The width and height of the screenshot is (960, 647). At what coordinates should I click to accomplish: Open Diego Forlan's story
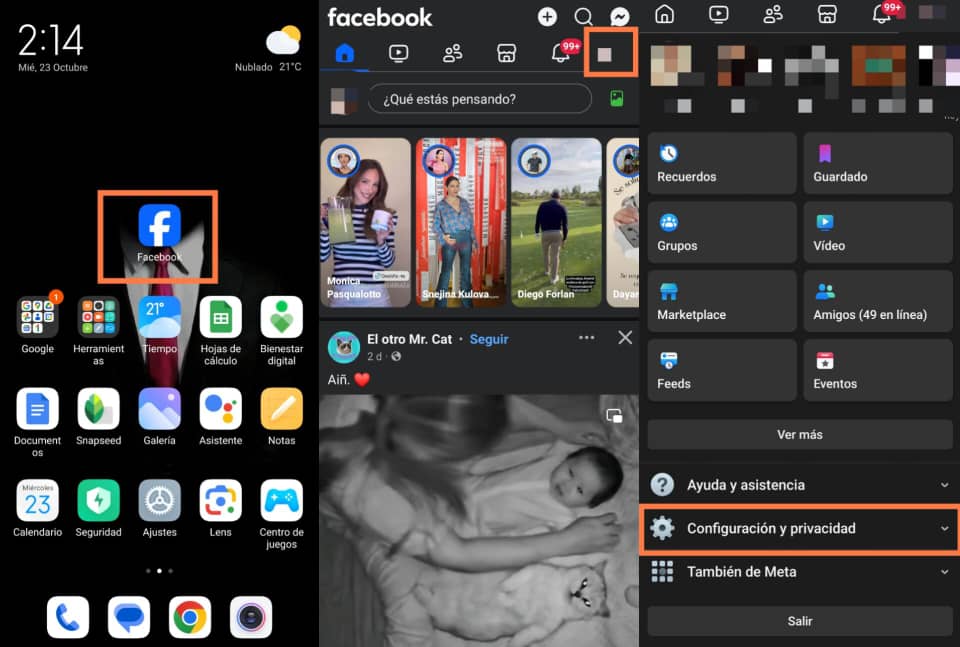point(557,222)
